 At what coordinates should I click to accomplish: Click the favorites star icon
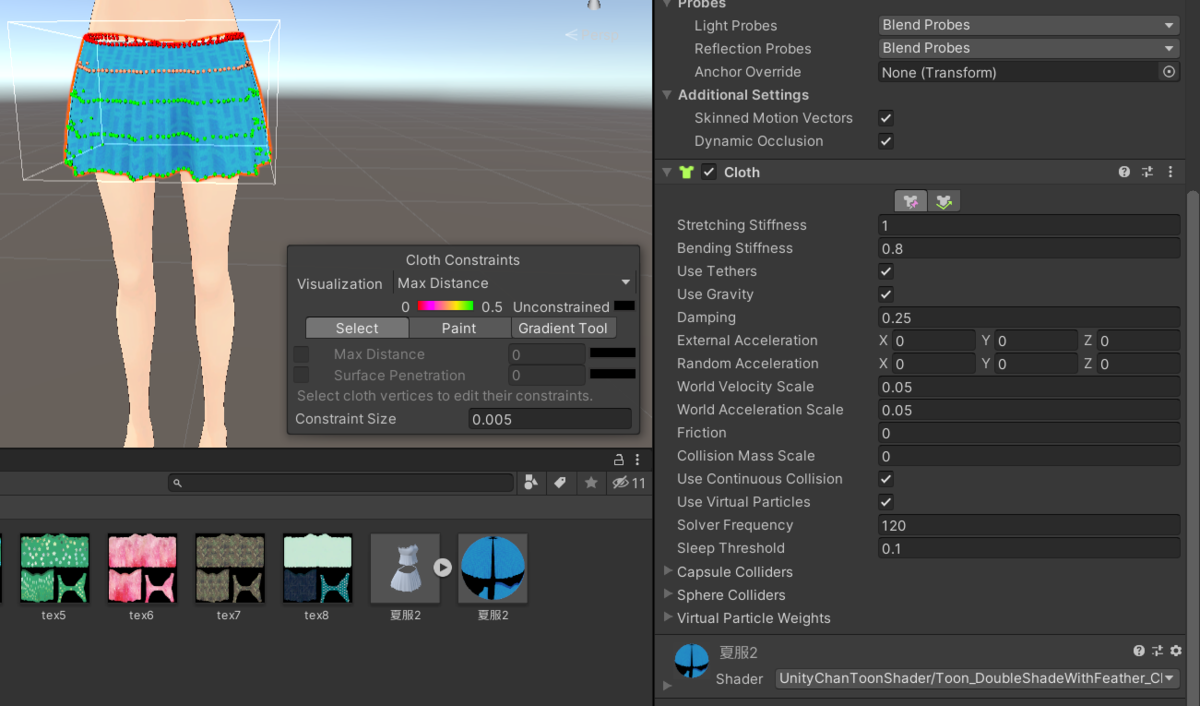[591, 483]
